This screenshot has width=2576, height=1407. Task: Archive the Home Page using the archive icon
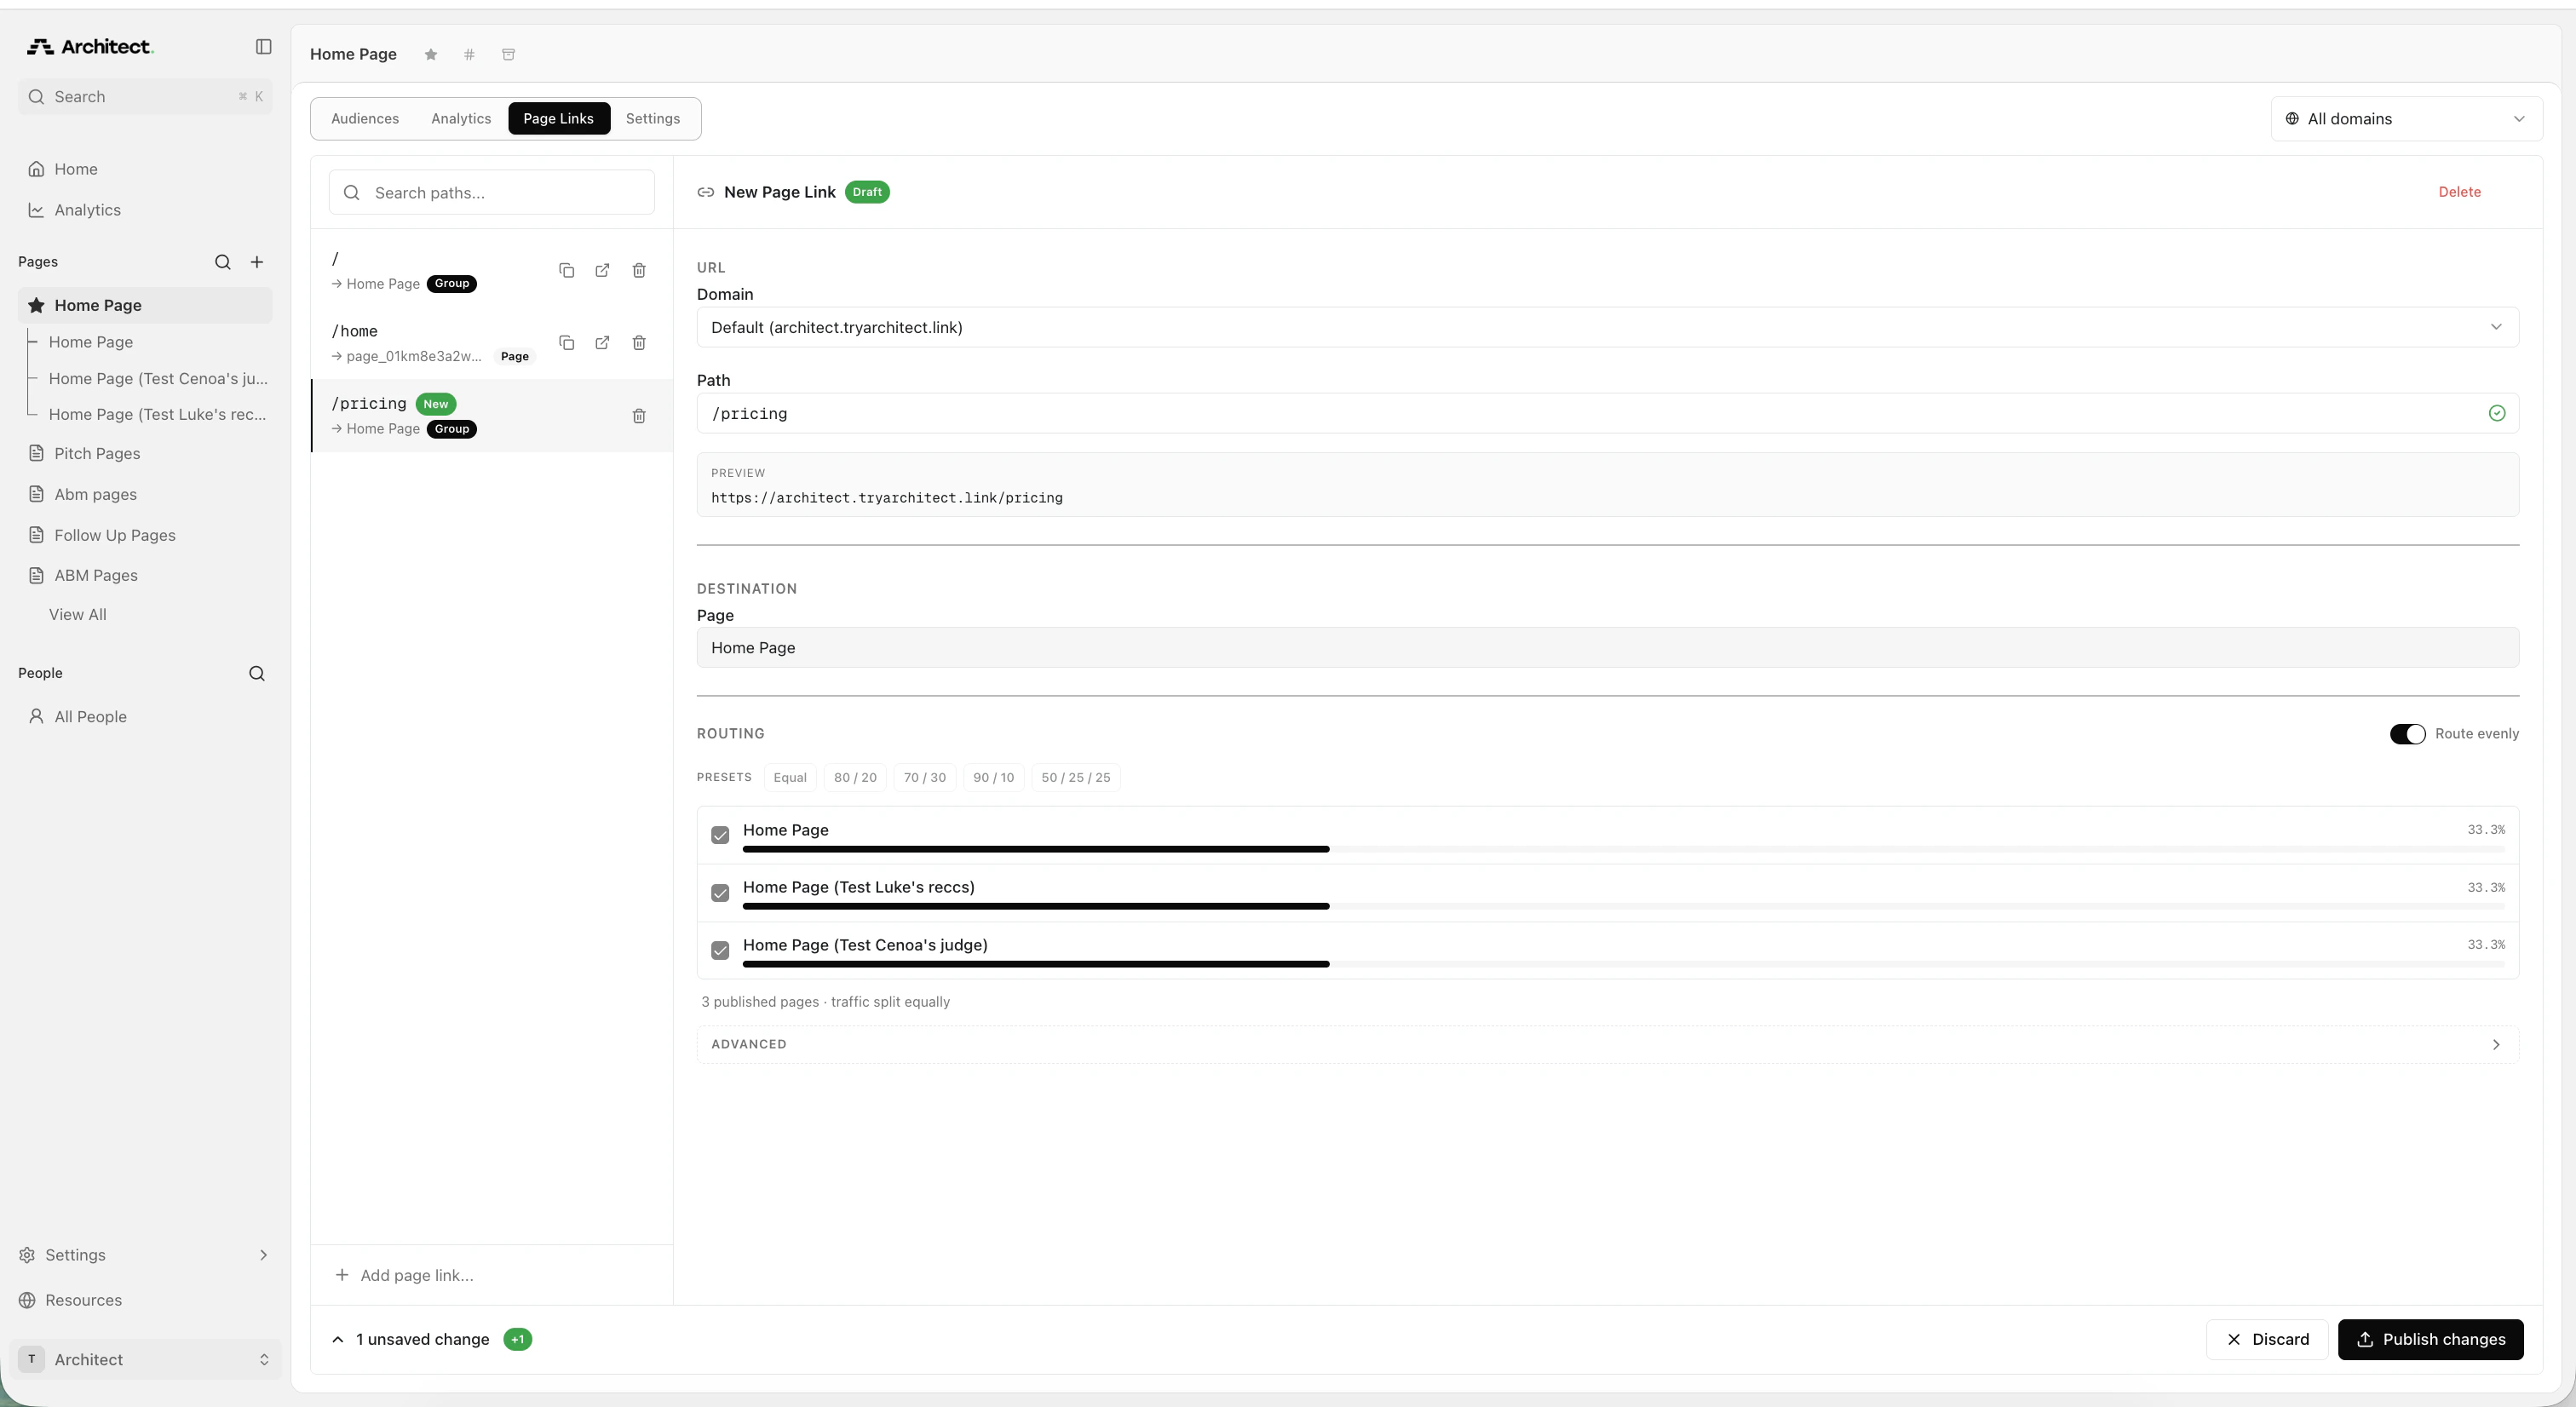pos(508,54)
